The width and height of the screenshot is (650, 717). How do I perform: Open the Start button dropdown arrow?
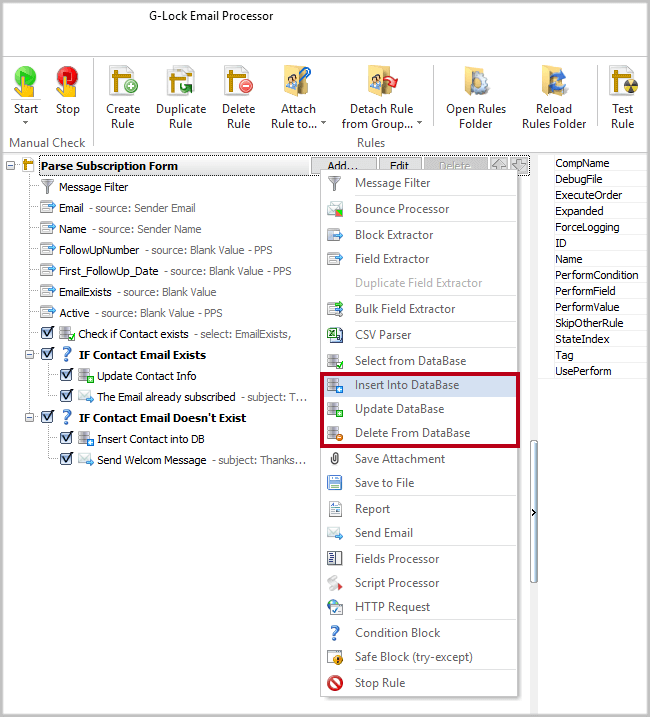26,123
